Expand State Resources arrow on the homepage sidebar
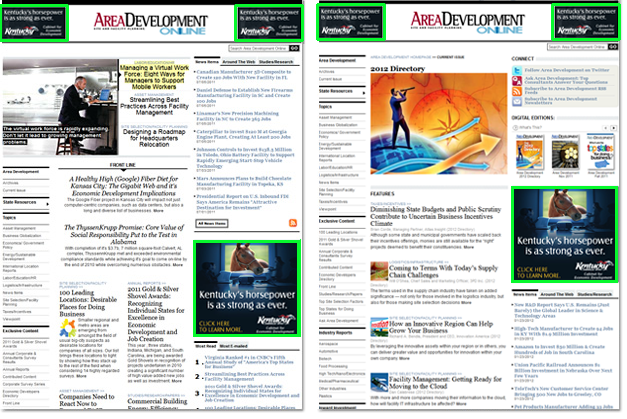627x419 pixels. (x=48, y=204)
